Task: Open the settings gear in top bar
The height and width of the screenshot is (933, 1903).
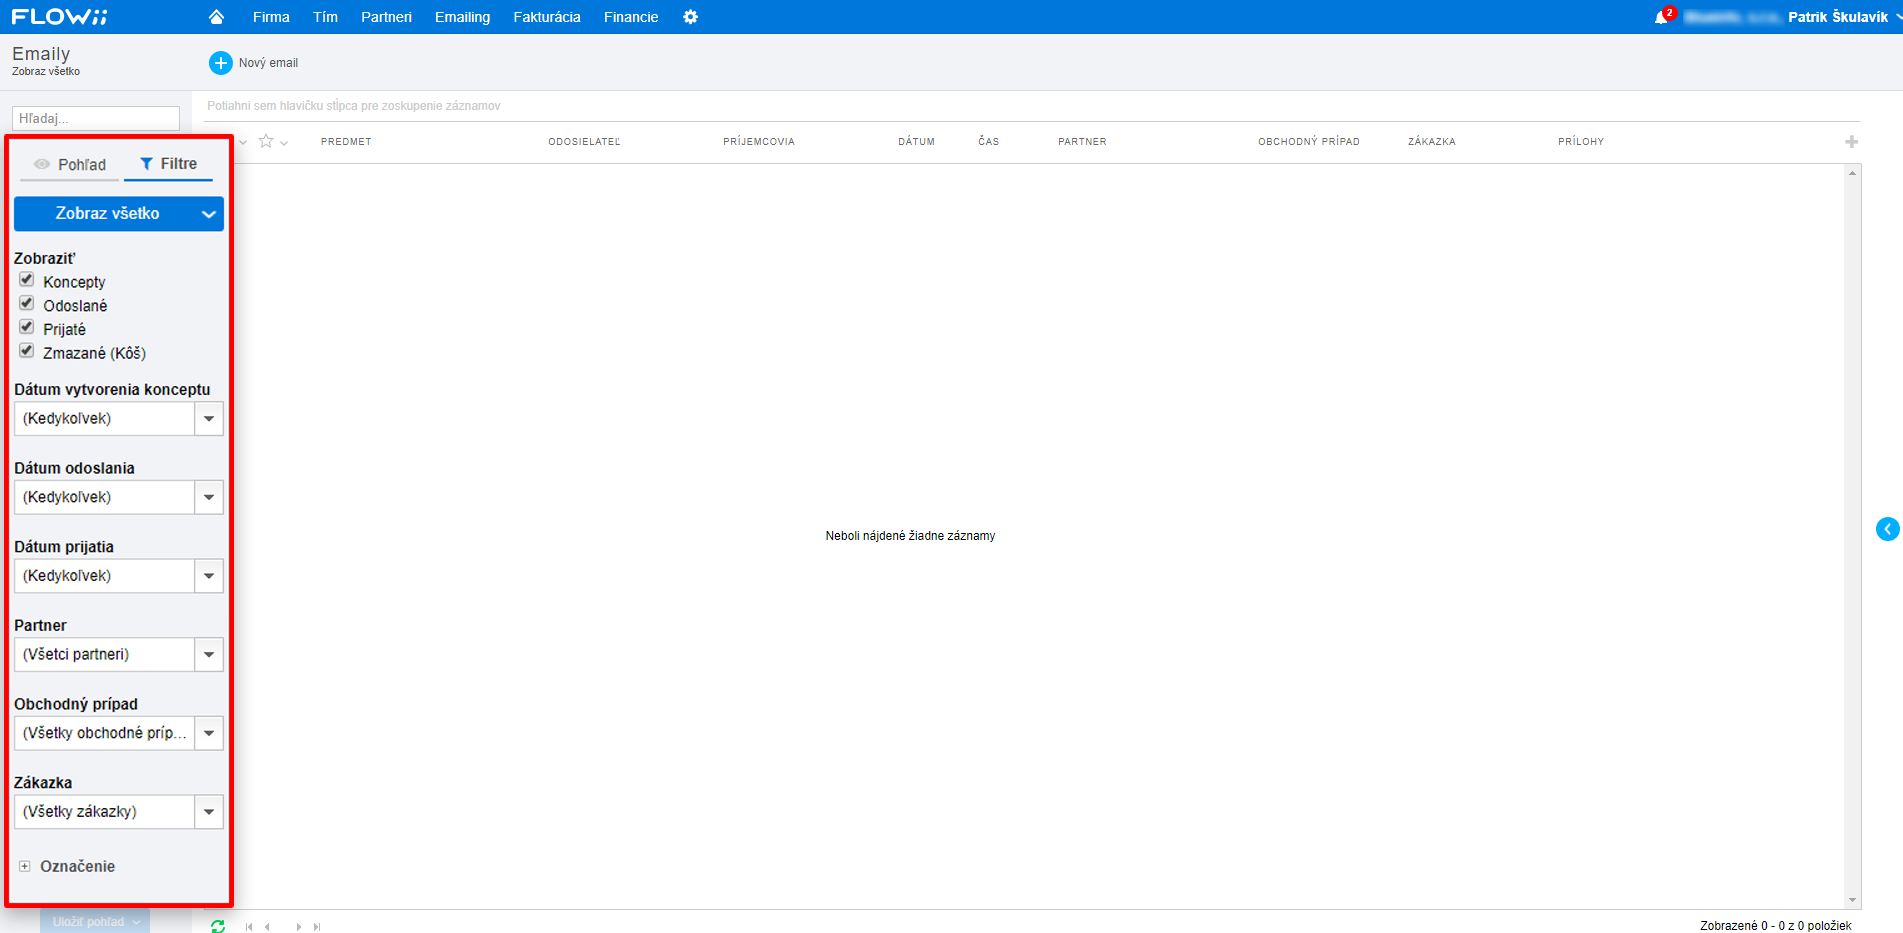Action: click(690, 17)
